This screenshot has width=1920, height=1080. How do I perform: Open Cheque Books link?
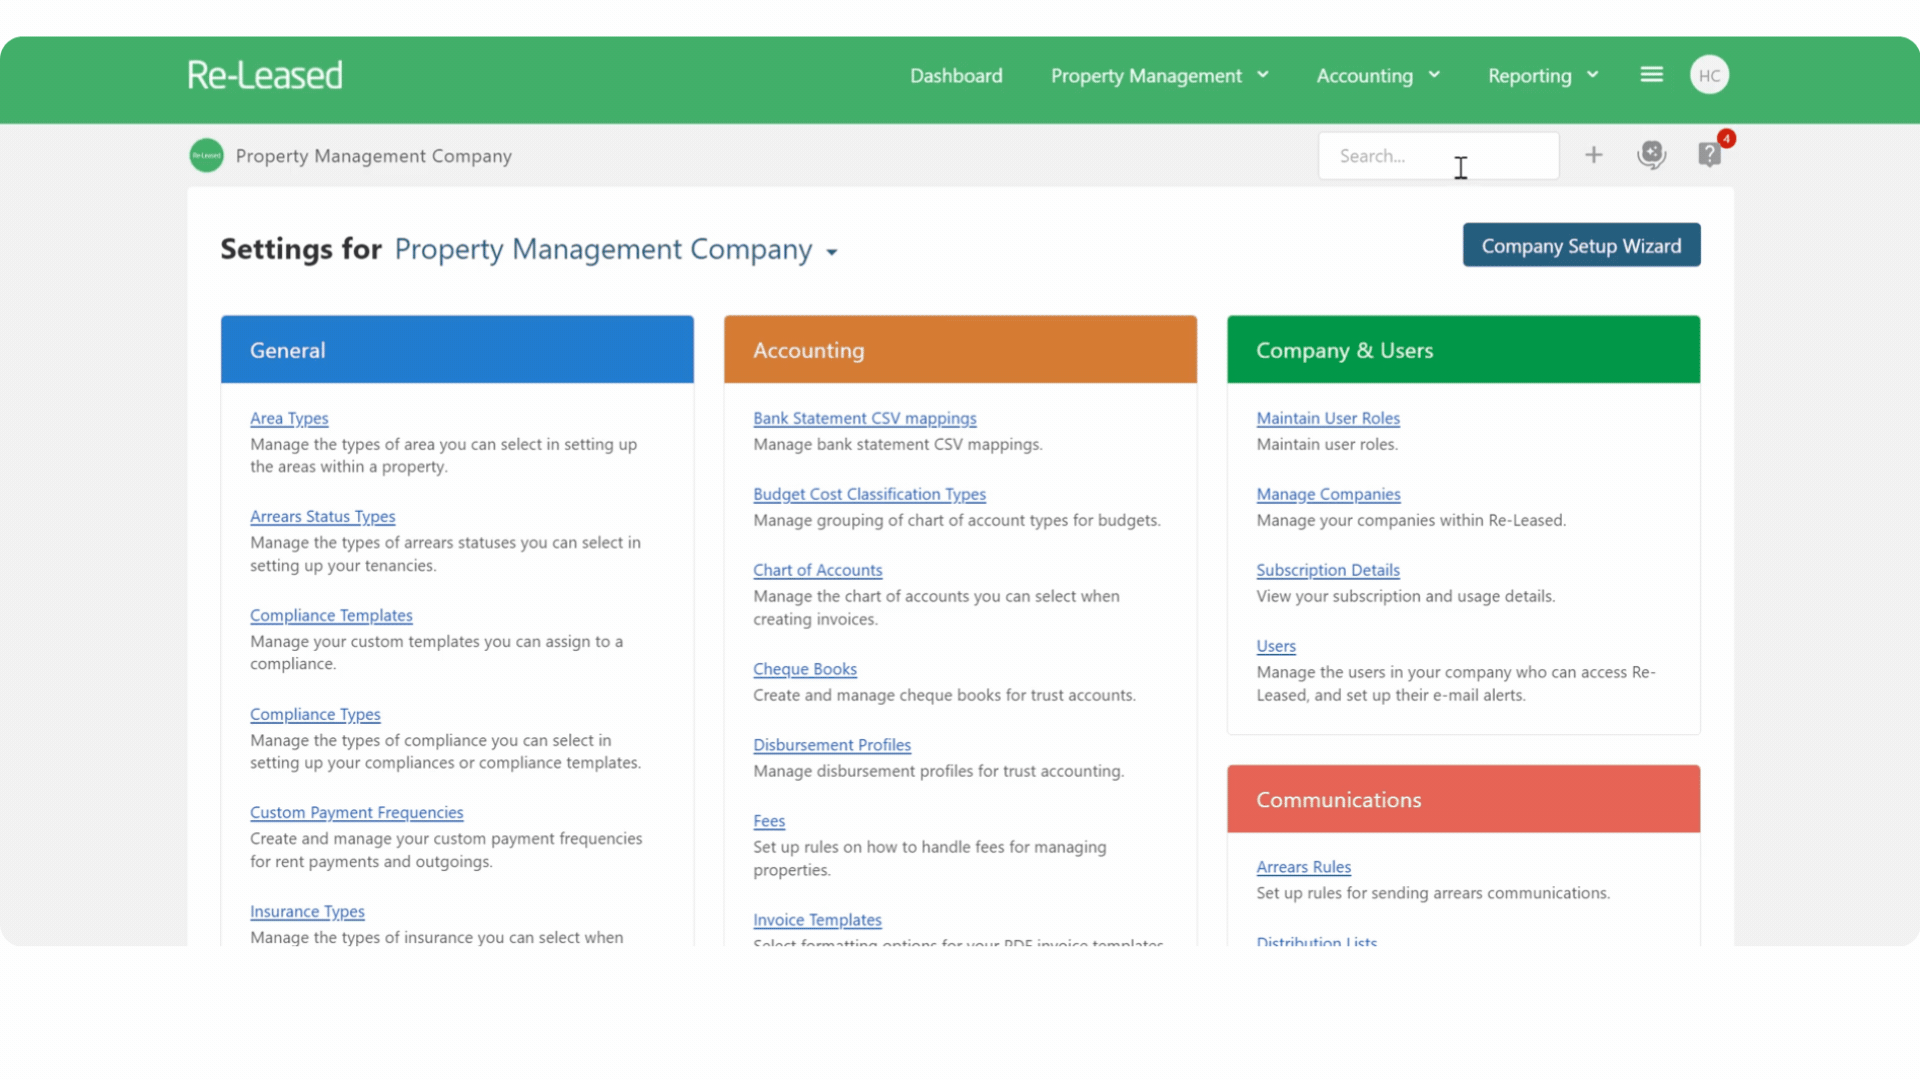tap(804, 669)
